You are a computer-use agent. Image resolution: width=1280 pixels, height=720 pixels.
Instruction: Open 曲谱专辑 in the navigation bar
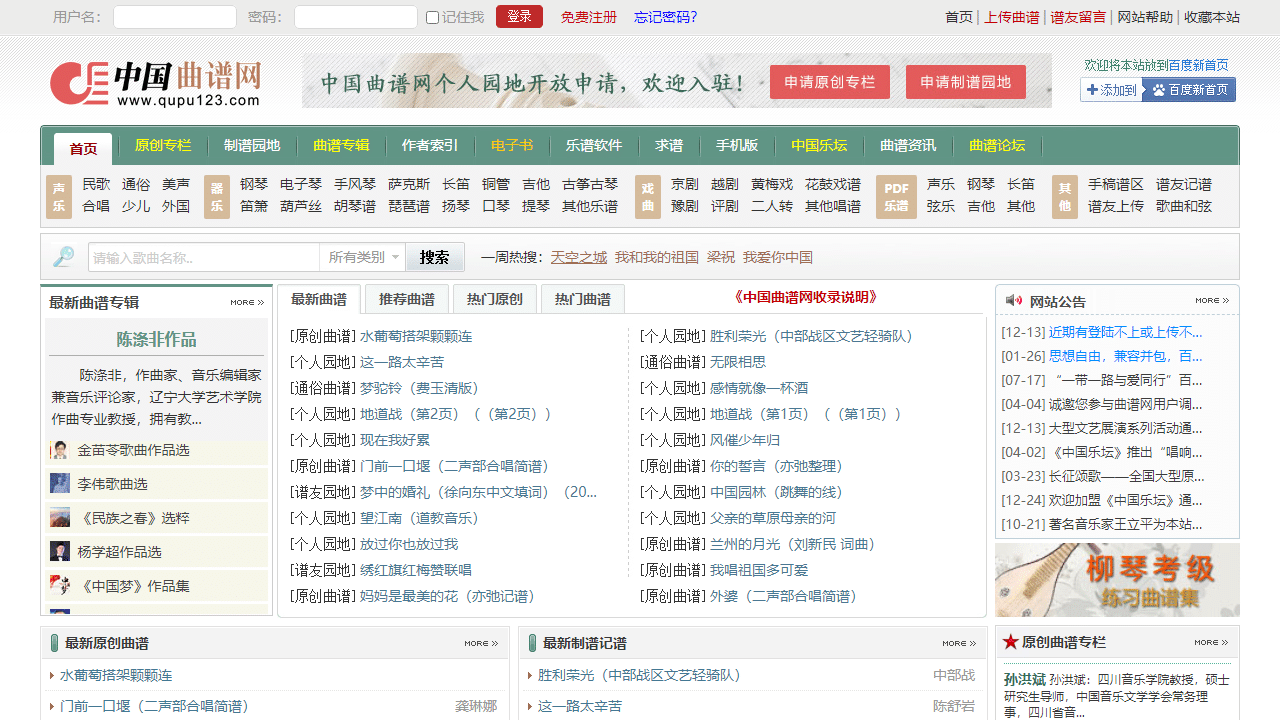pyautogui.click(x=341, y=146)
